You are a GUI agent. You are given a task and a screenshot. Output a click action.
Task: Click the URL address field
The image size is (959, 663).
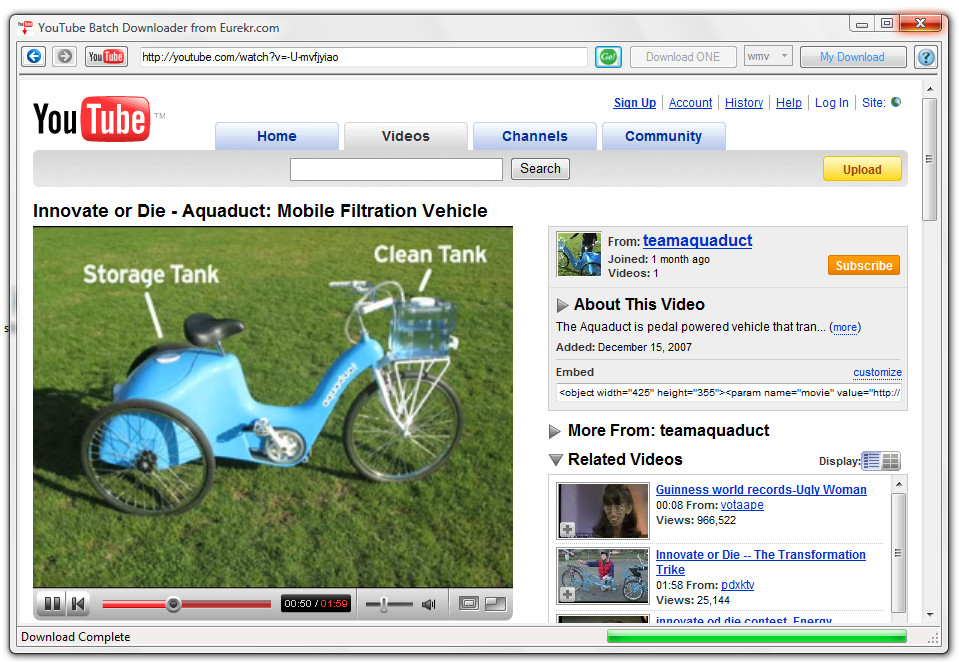pyautogui.click(x=363, y=57)
